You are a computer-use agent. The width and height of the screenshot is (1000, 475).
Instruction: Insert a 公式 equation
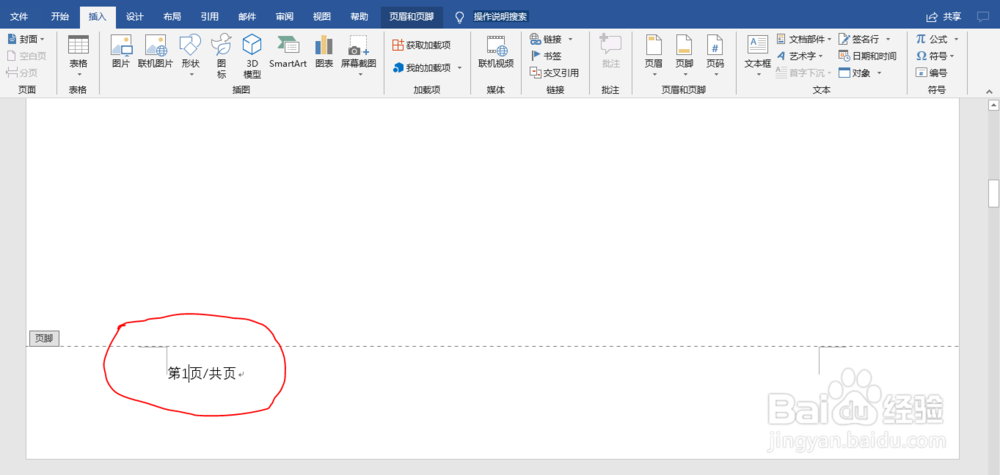point(932,40)
